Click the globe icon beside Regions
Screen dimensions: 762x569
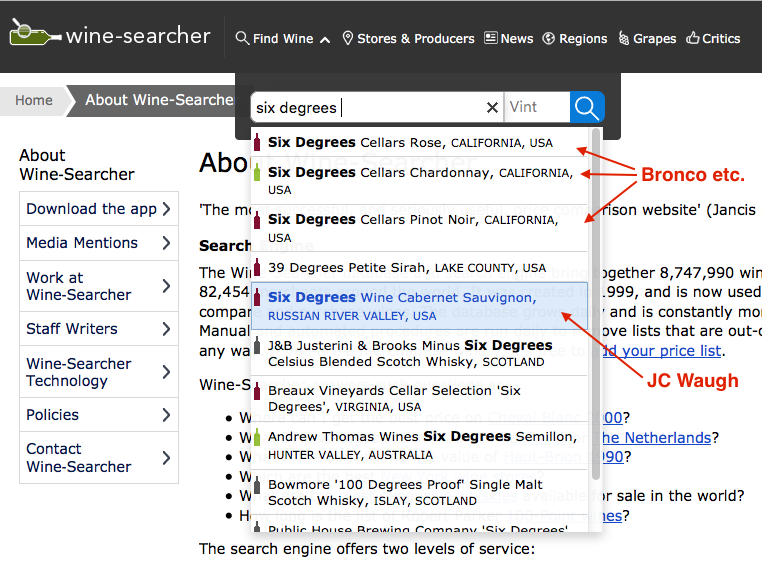coord(549,38)
